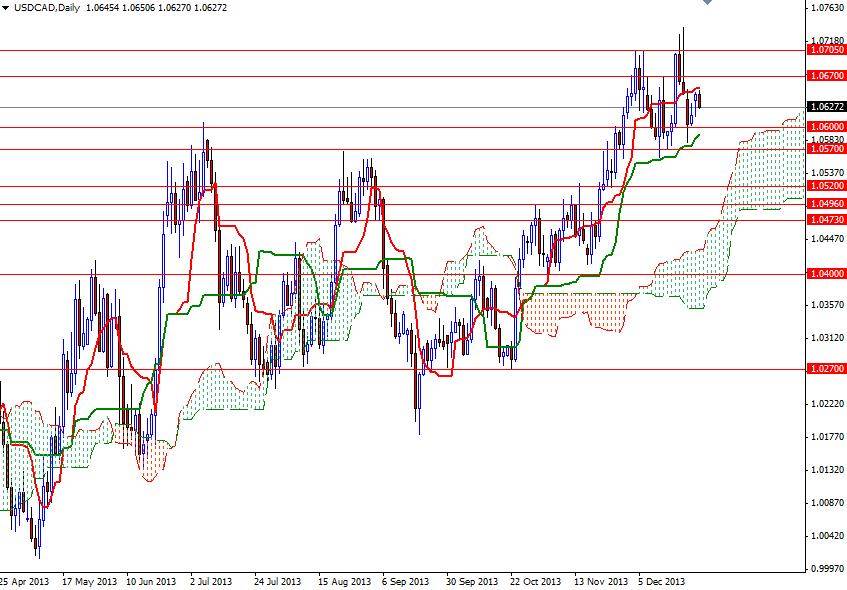Select the 1.07630 value on the price scale
This screenshot has height=590, width=847.
(826, 8)
